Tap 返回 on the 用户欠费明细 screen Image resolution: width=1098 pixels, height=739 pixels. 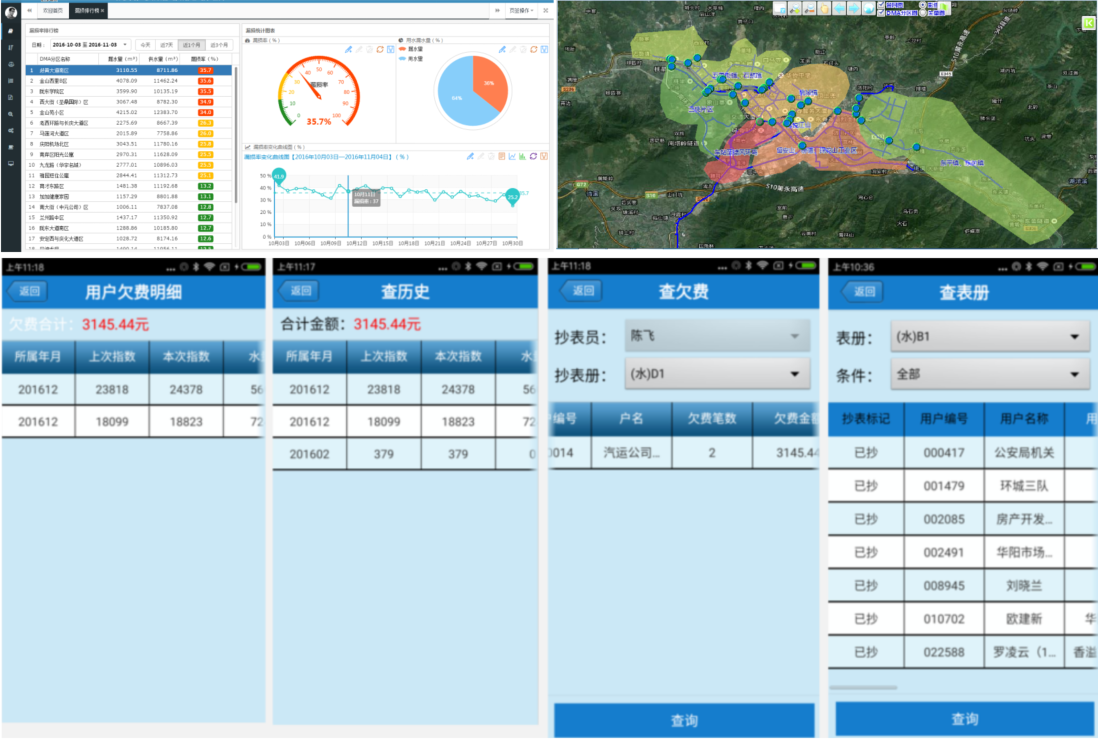[x=29, y=291]
